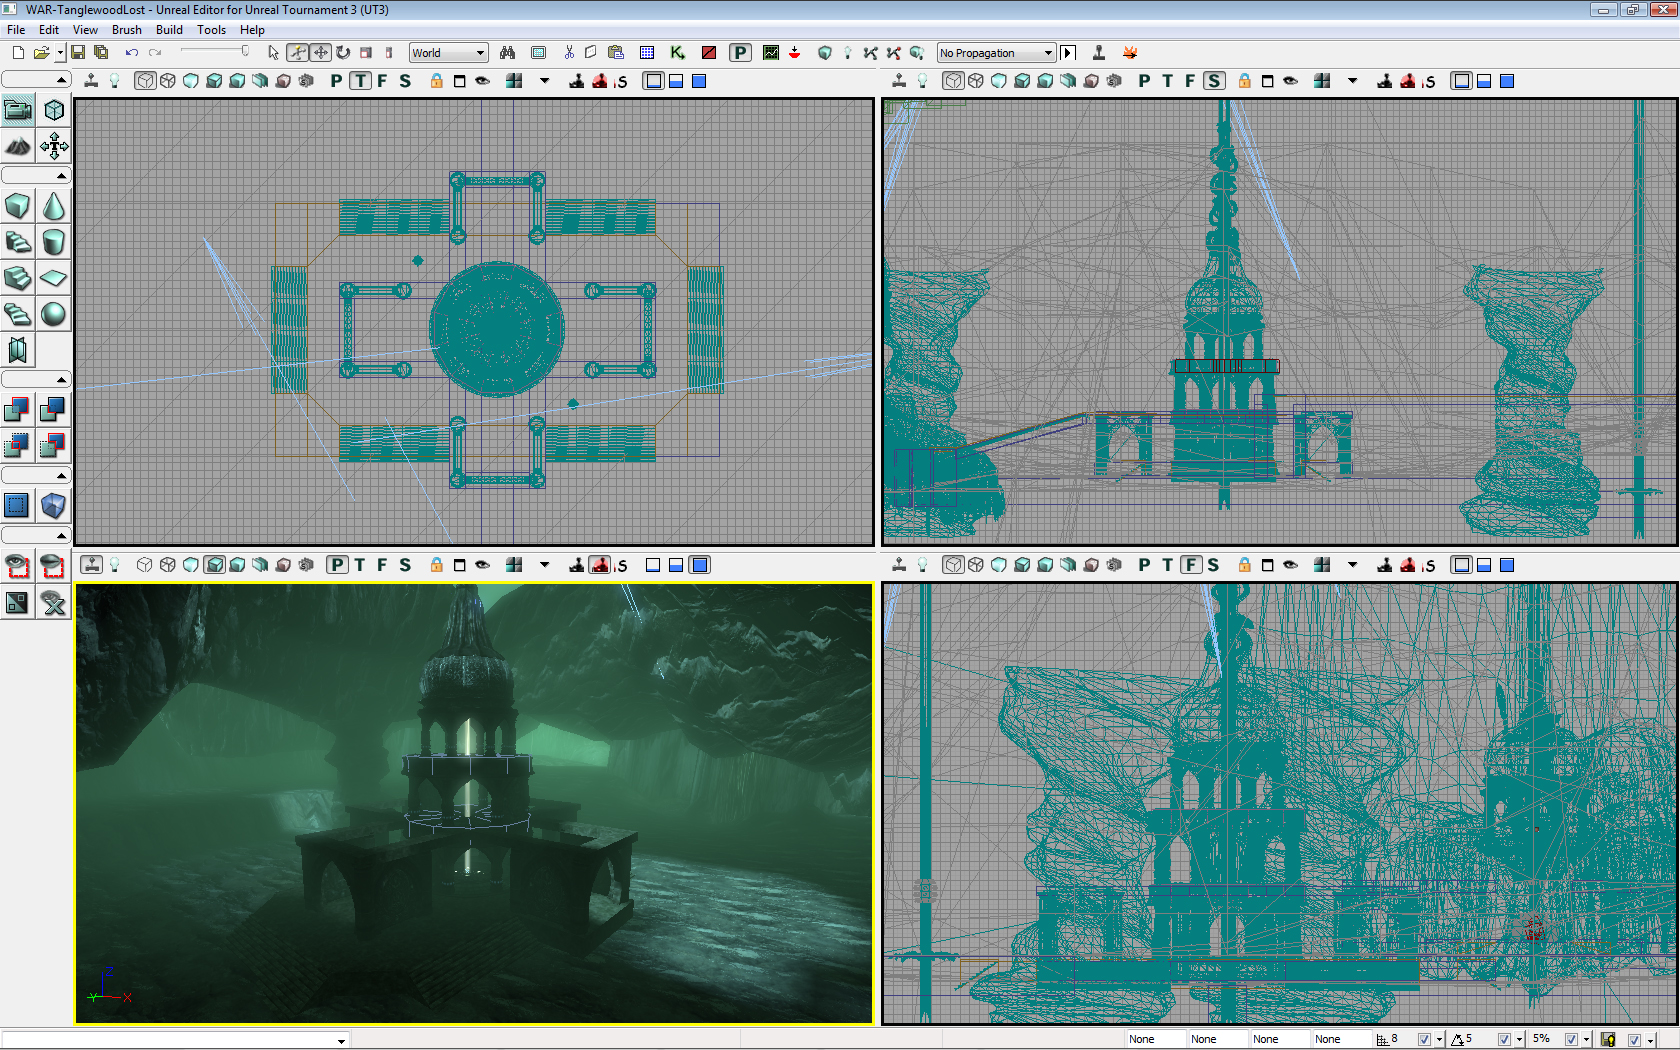Open the World coordinate system dropdown
This screenshot has height=1050, width=1680.
coord(448,53)
